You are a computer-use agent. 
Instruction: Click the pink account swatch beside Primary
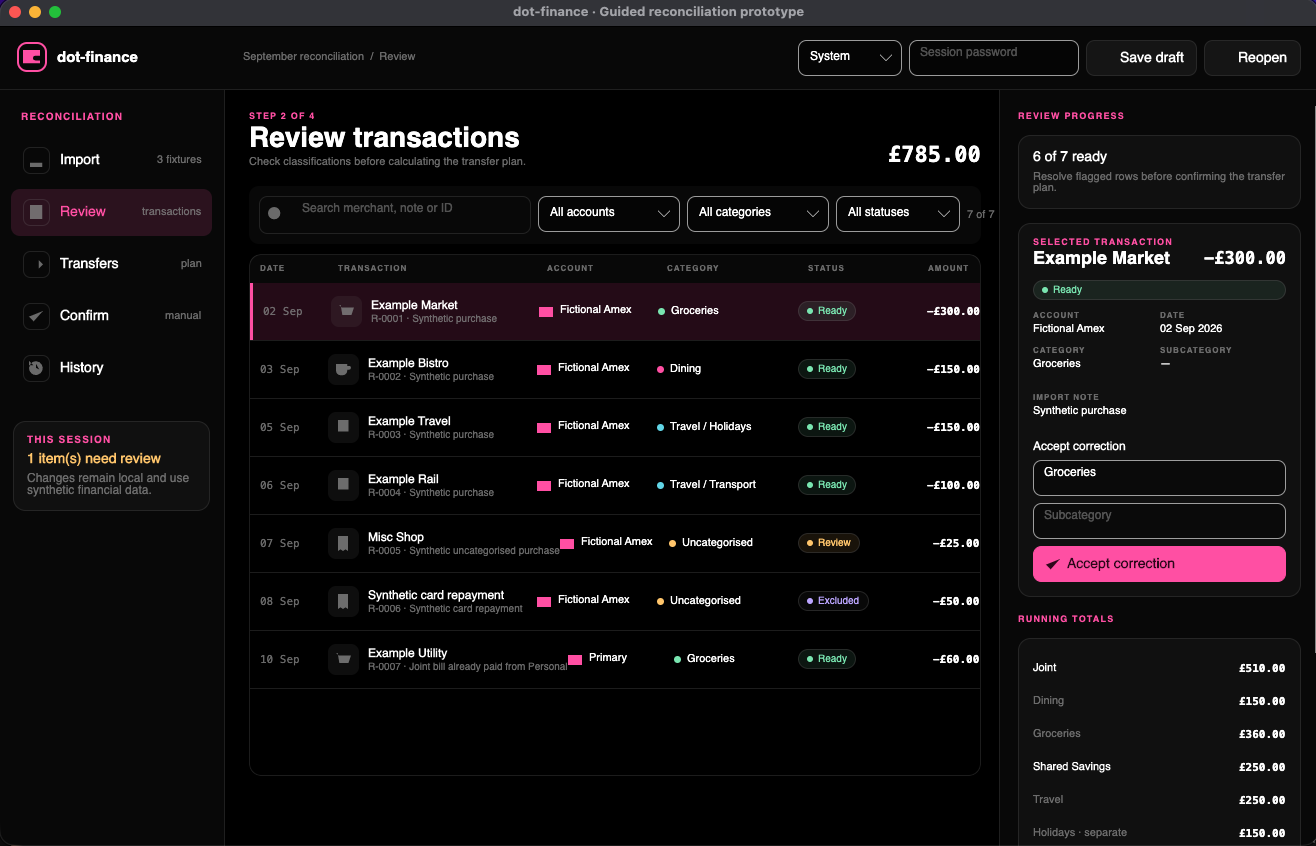pos(575,660)
